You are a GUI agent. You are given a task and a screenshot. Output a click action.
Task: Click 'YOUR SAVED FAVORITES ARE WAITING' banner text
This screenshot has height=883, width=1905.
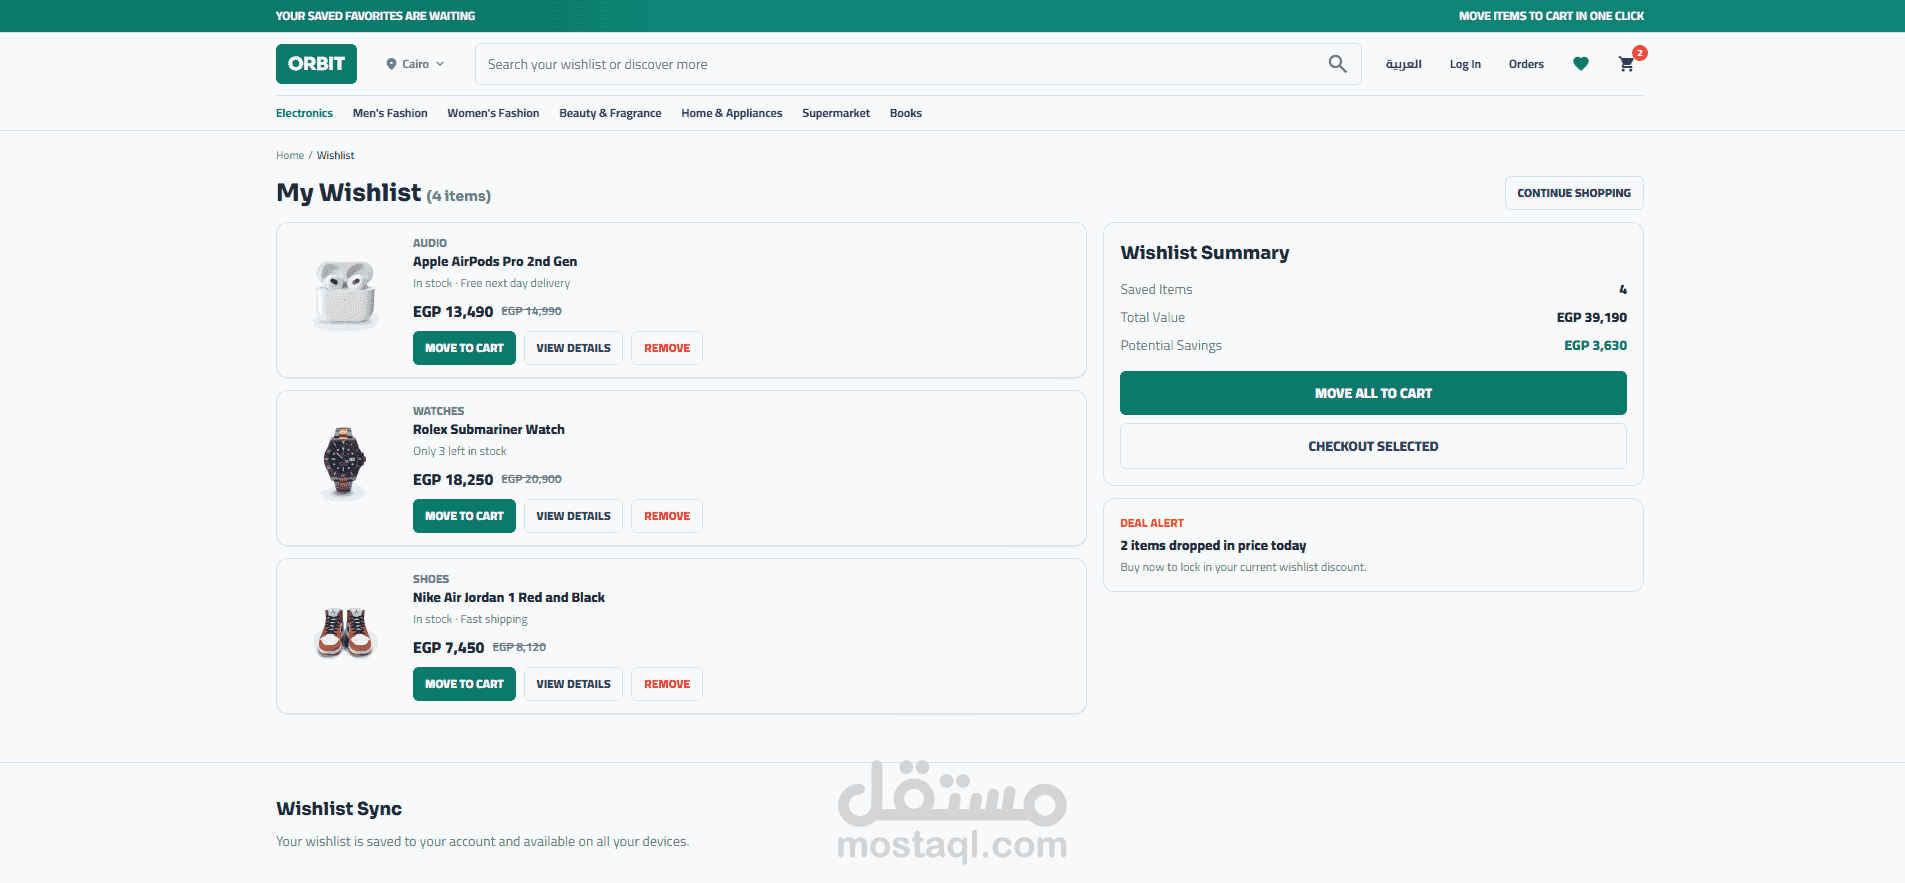(x=375, y=16)
